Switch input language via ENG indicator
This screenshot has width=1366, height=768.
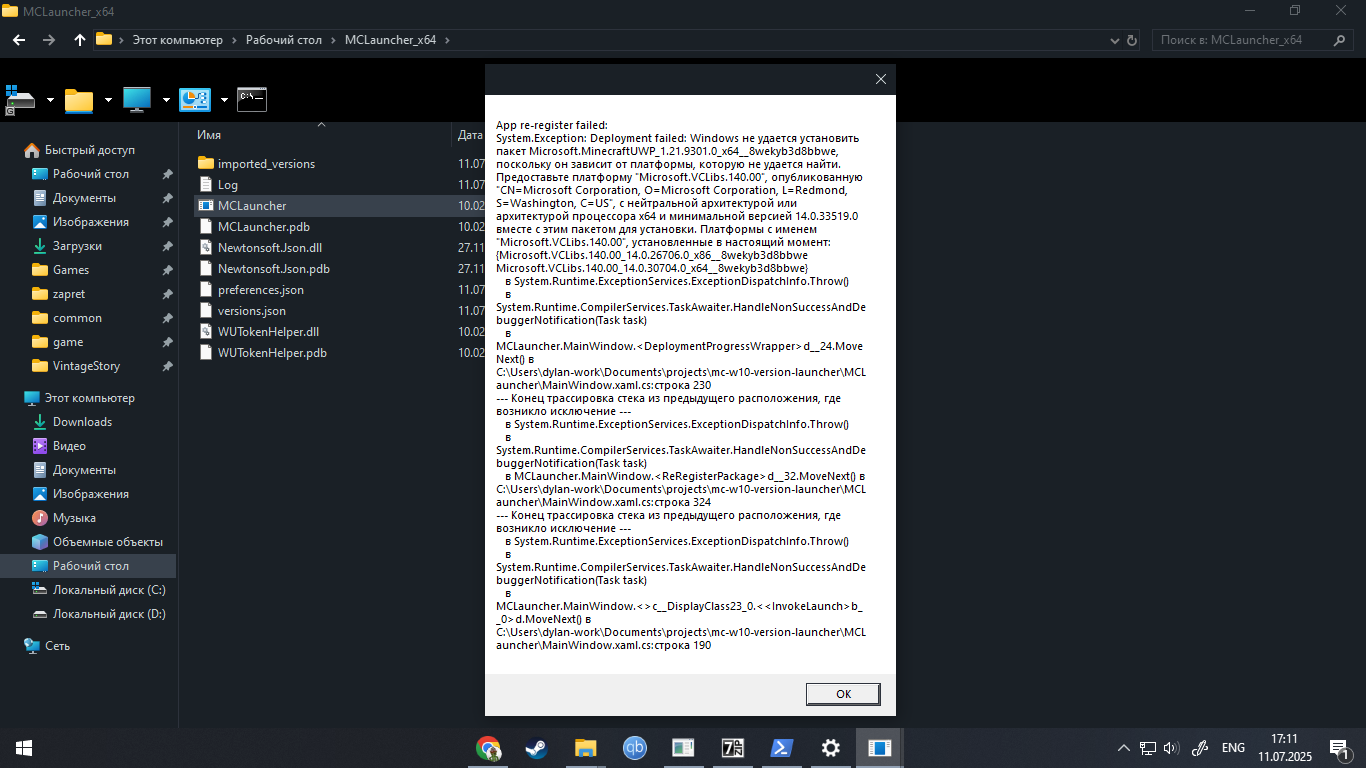click(1233, 748)
